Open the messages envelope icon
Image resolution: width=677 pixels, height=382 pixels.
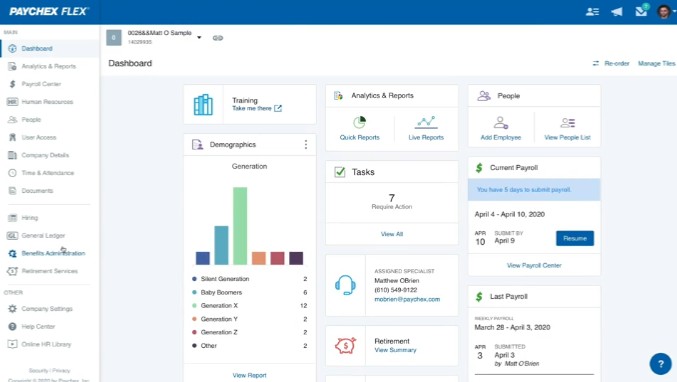coord(641,11)
